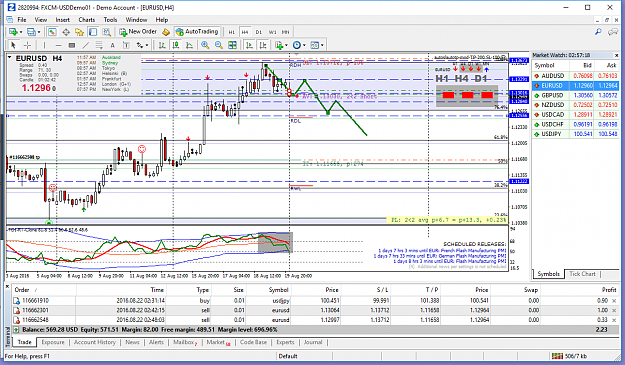Switch to the Tick Chart tab
The width and height of the screenshot is (625, 365).
pos(582,274)
